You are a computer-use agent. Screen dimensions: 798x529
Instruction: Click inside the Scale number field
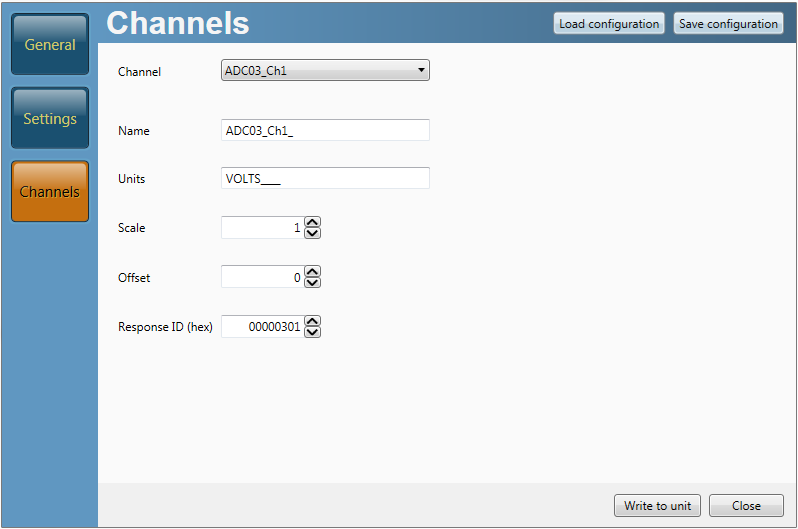tap(261, 228)
